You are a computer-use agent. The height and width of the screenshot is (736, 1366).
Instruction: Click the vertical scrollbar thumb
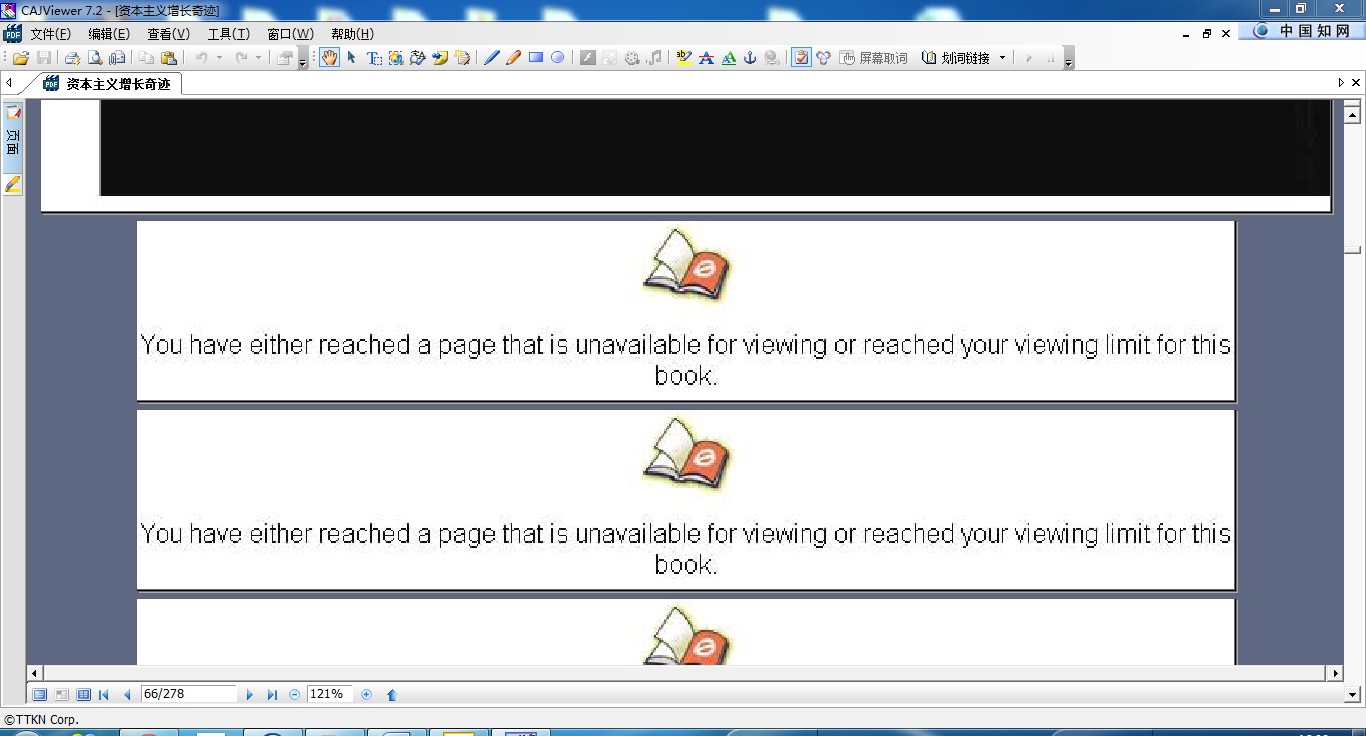pyautogui.click(x=1353, y=249)
